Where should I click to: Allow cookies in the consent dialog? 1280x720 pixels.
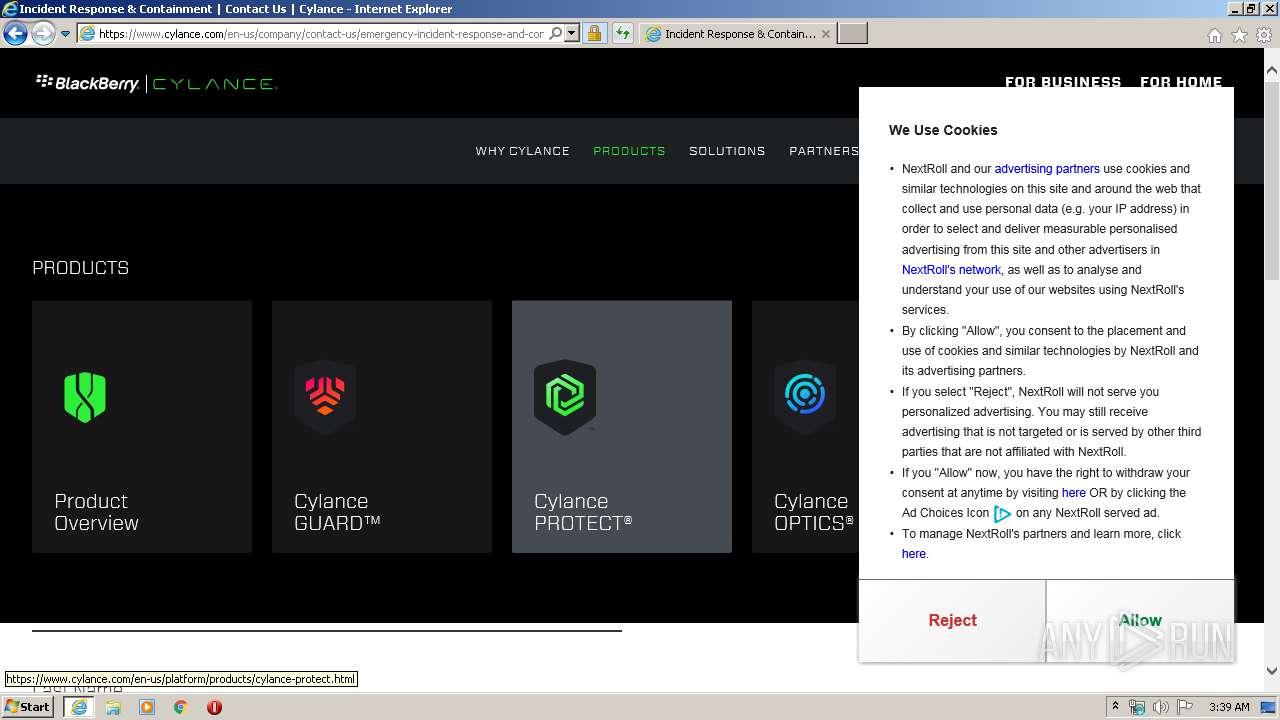(x=1140, y=620)
